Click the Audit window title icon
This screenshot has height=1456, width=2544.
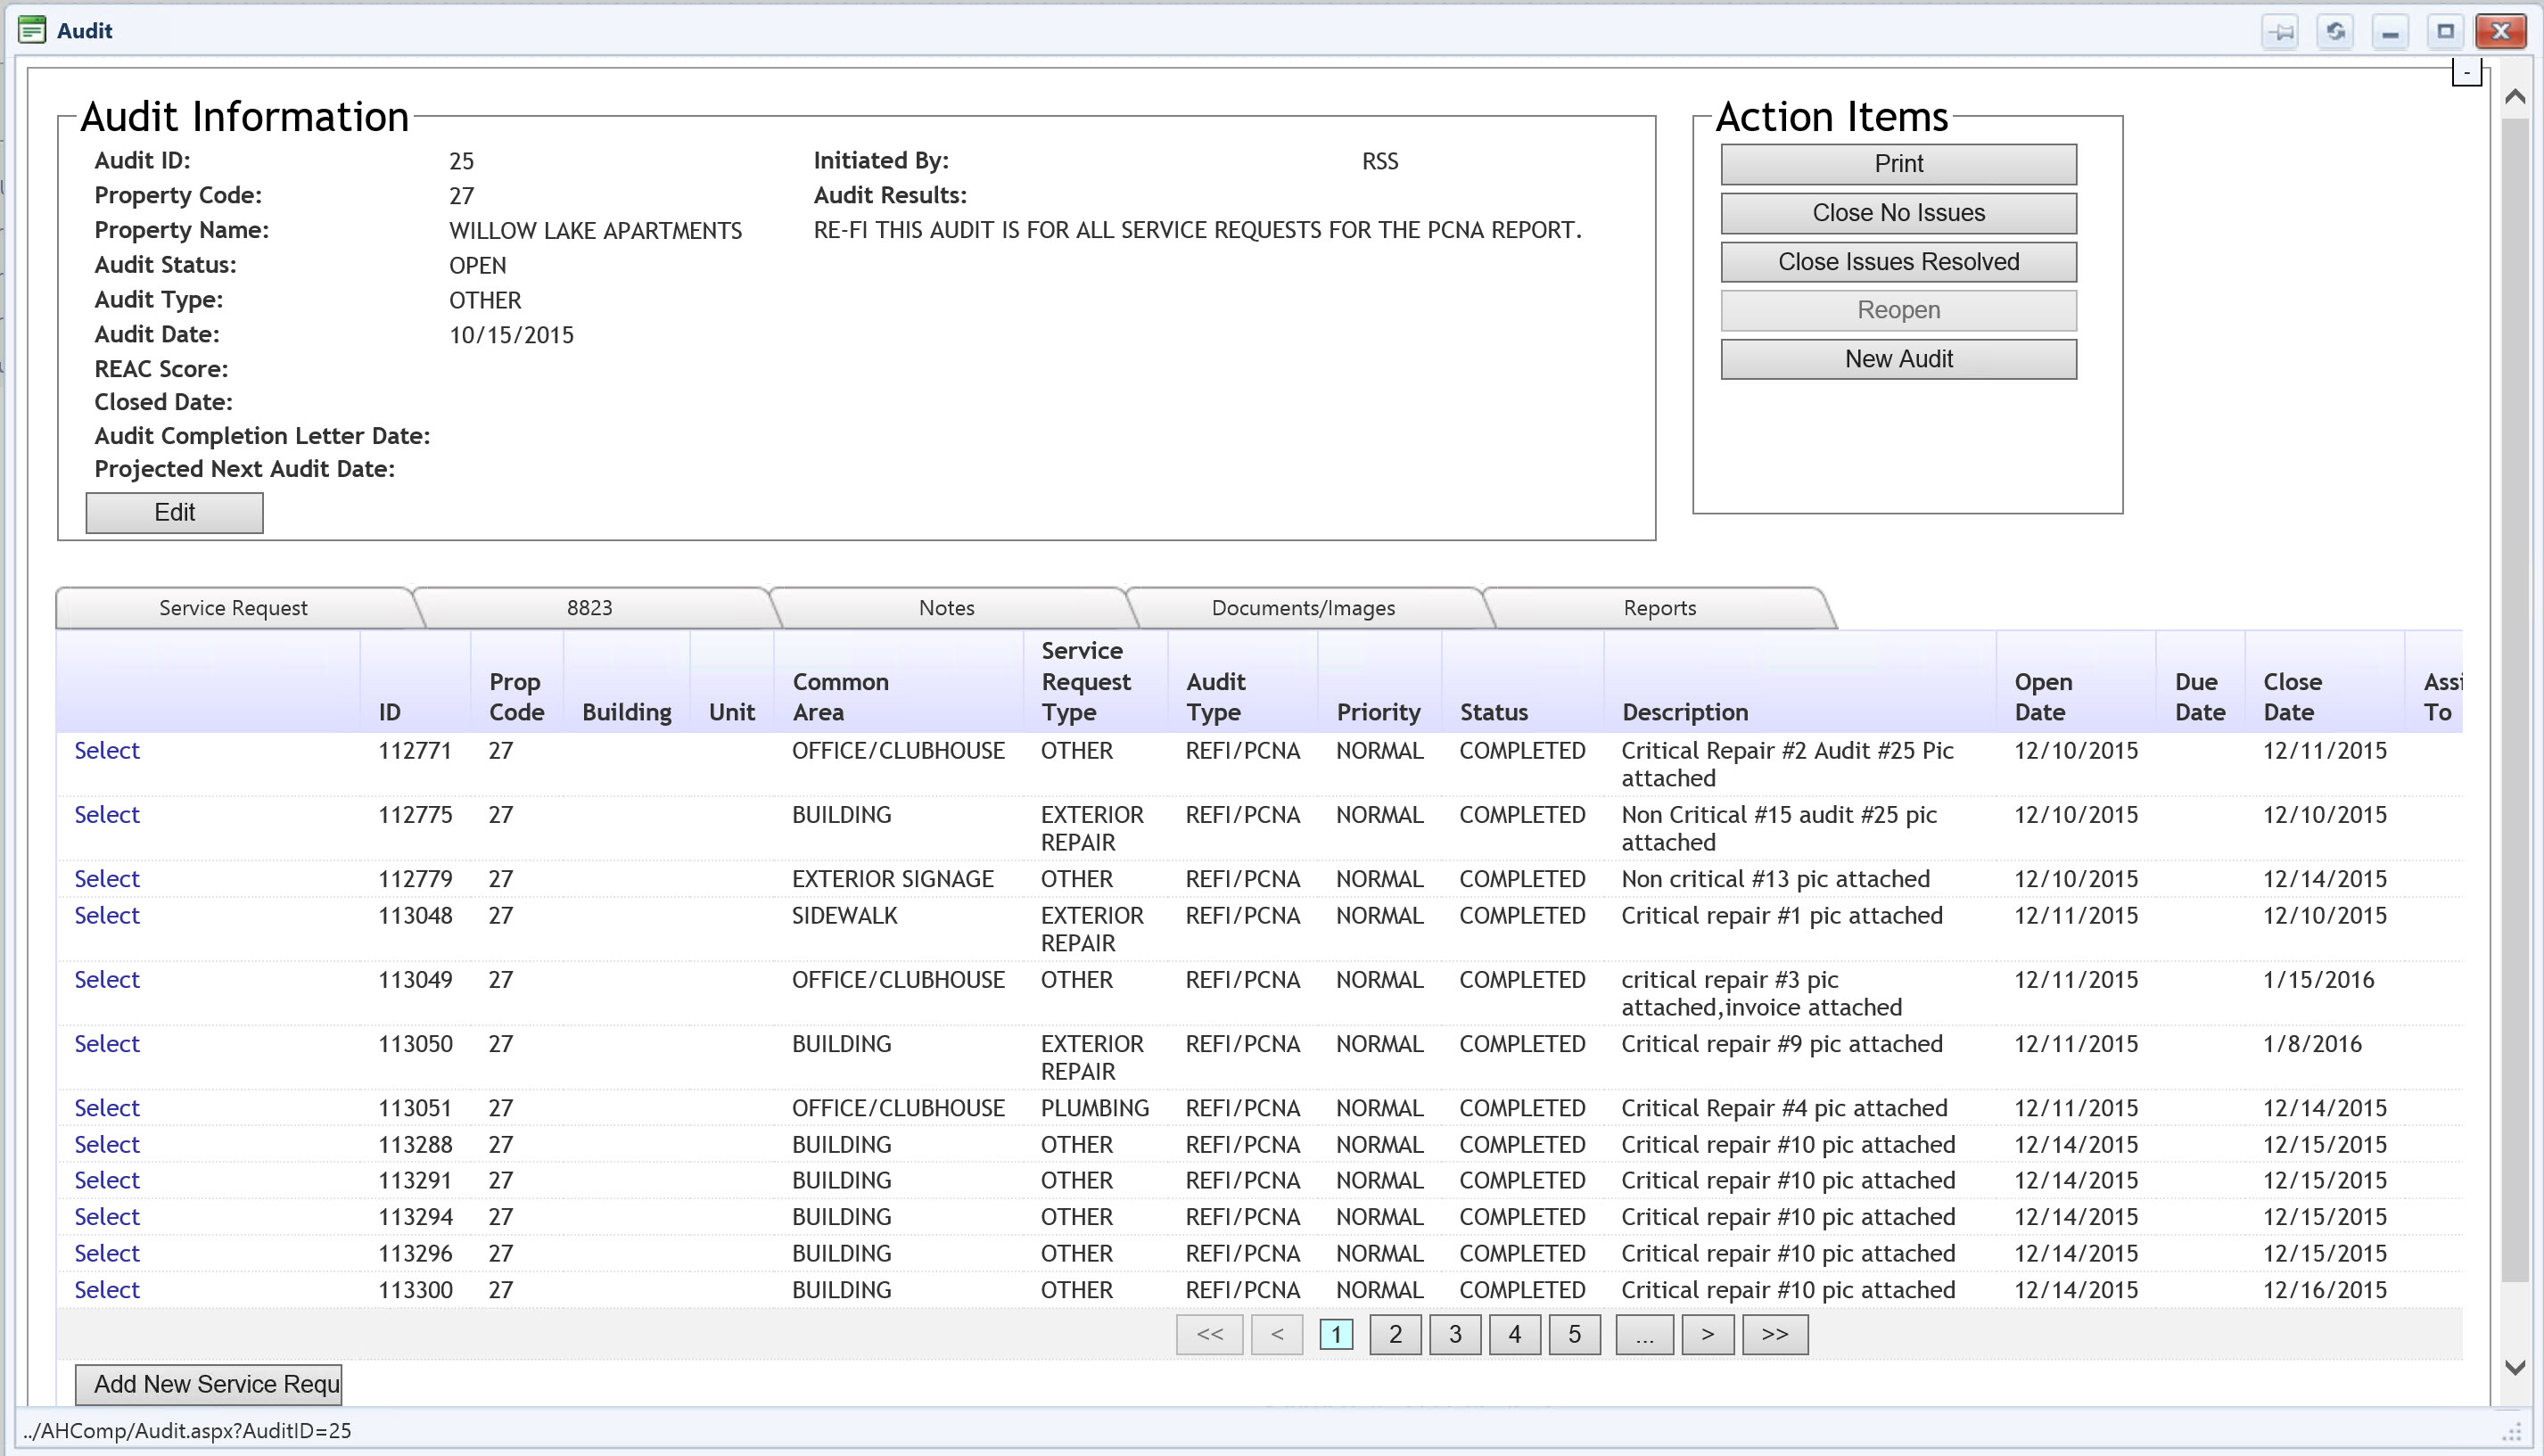32,31
